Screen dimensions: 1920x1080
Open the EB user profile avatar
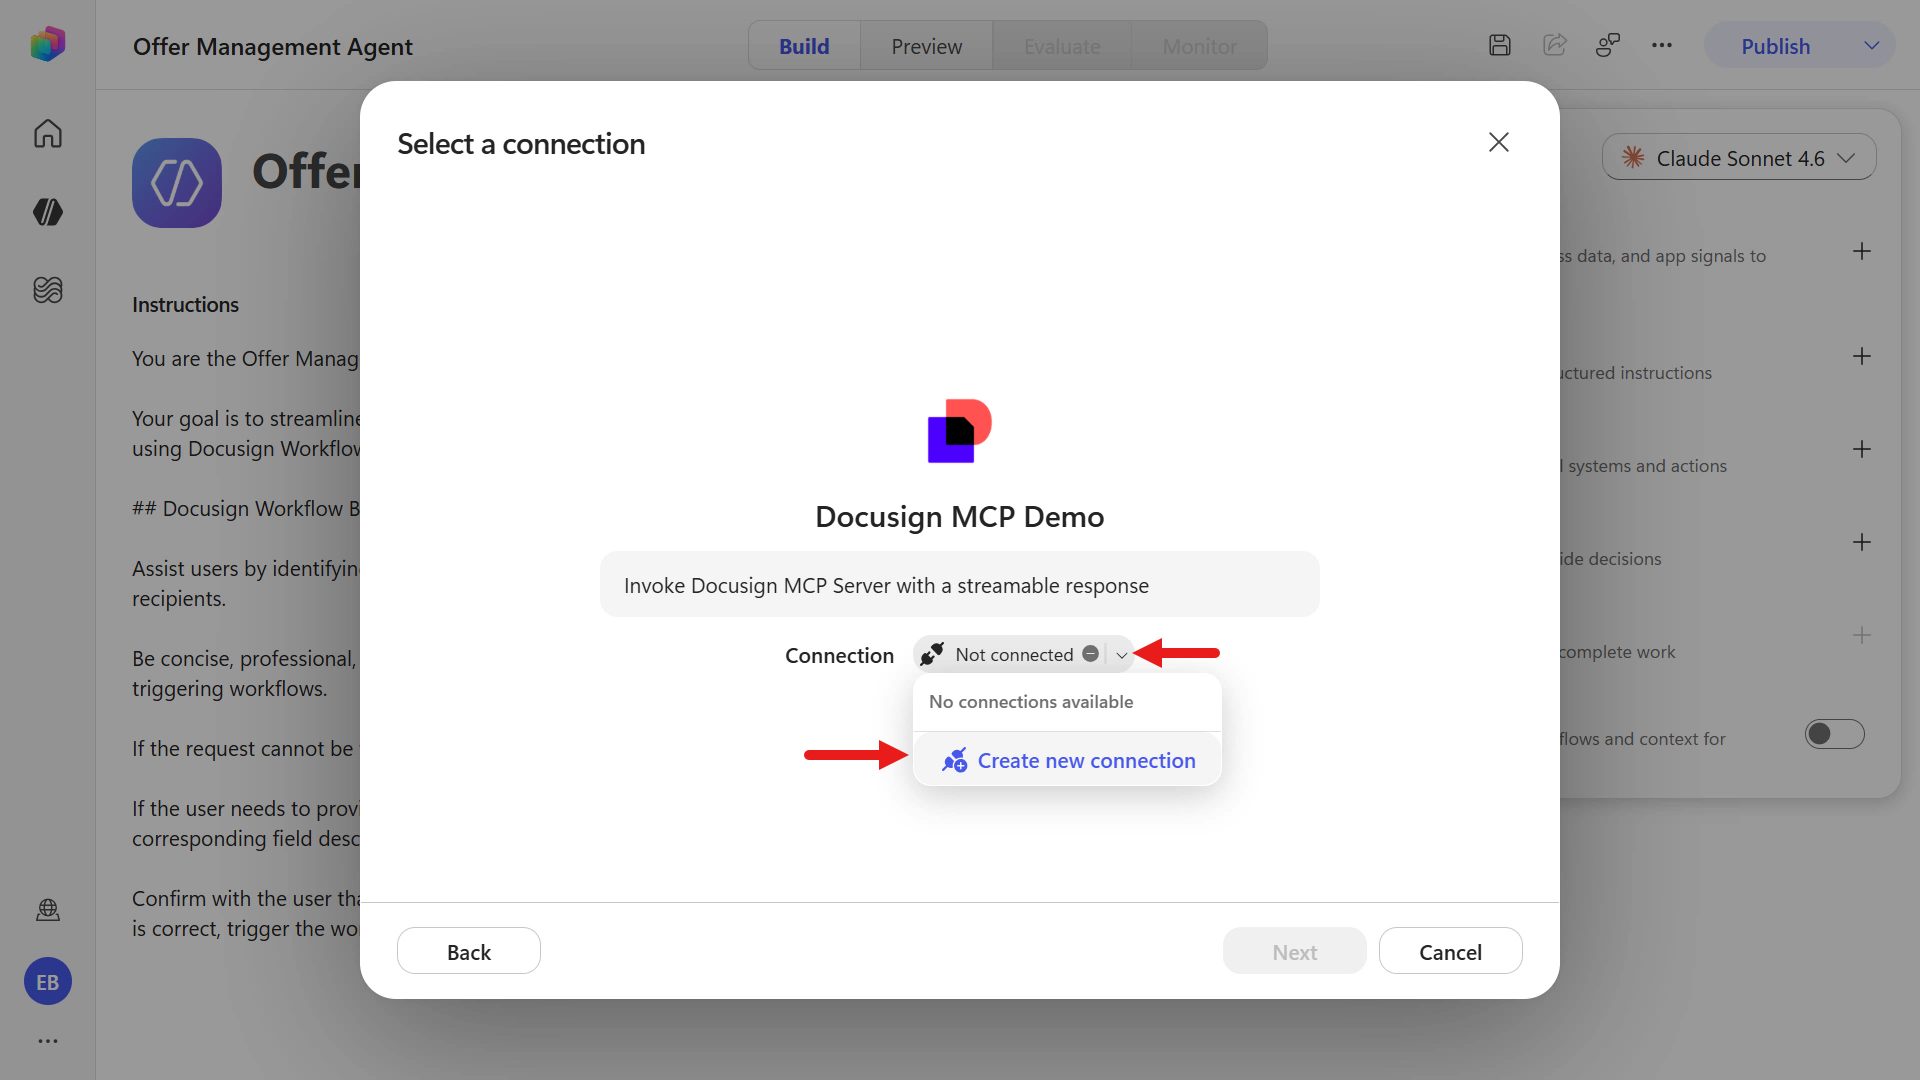pos(47,982)
